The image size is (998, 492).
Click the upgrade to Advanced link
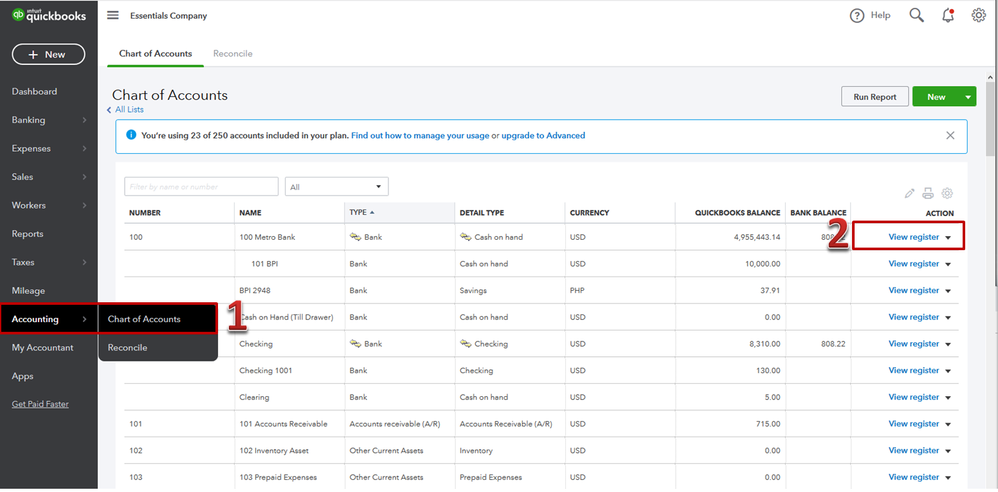pos(543,136)
